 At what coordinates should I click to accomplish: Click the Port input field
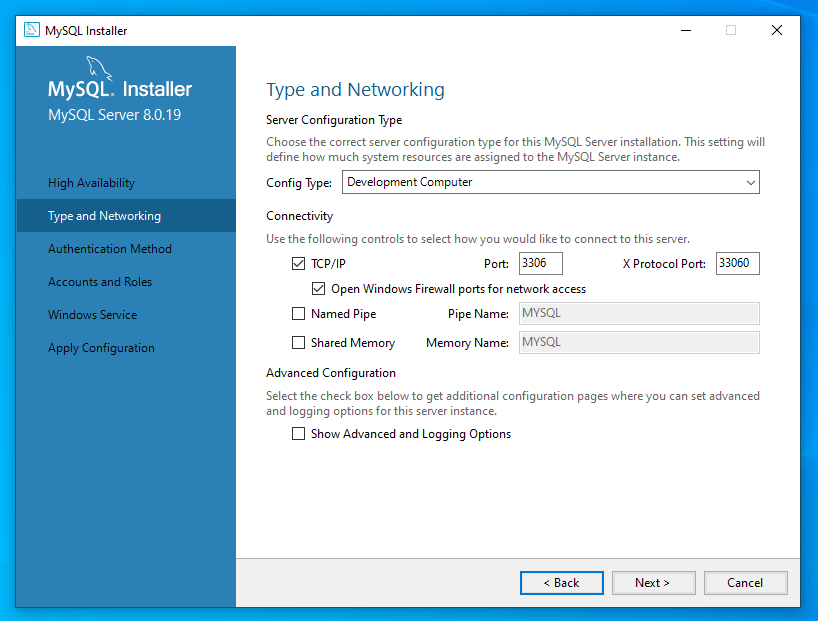click(x=540, y=264)
